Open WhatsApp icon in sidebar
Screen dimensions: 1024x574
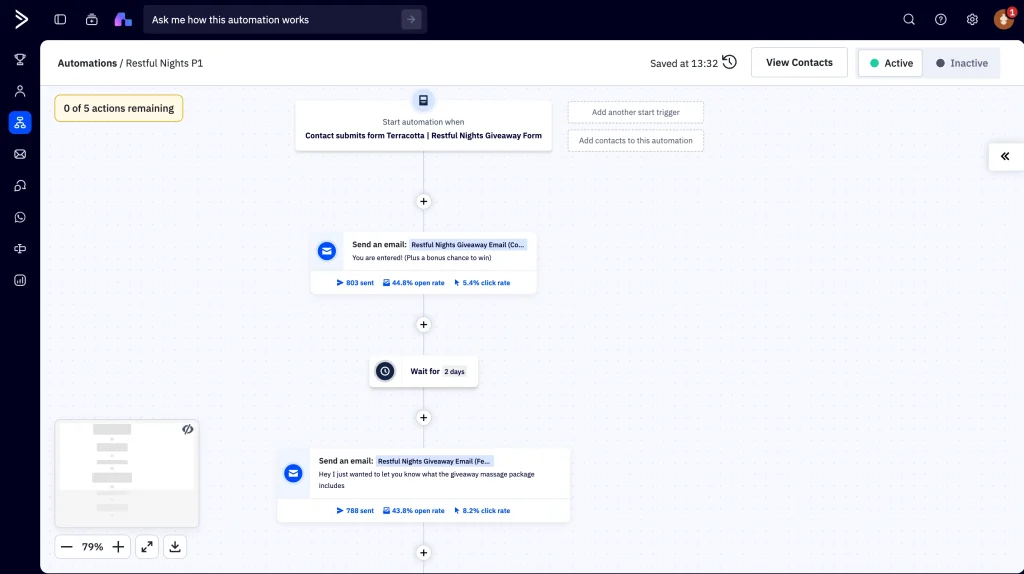coord(20,217)
